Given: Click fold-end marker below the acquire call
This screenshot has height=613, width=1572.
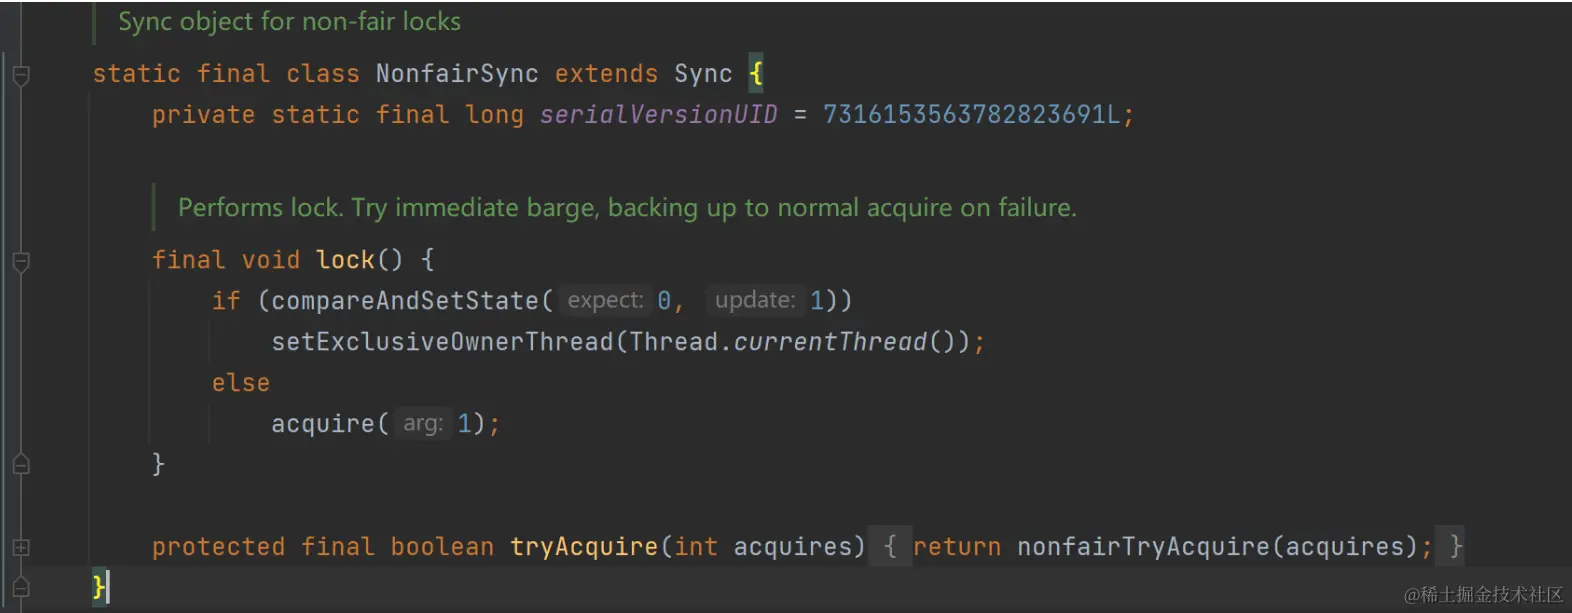Looking at the screenshot, I should coord(21,465).
